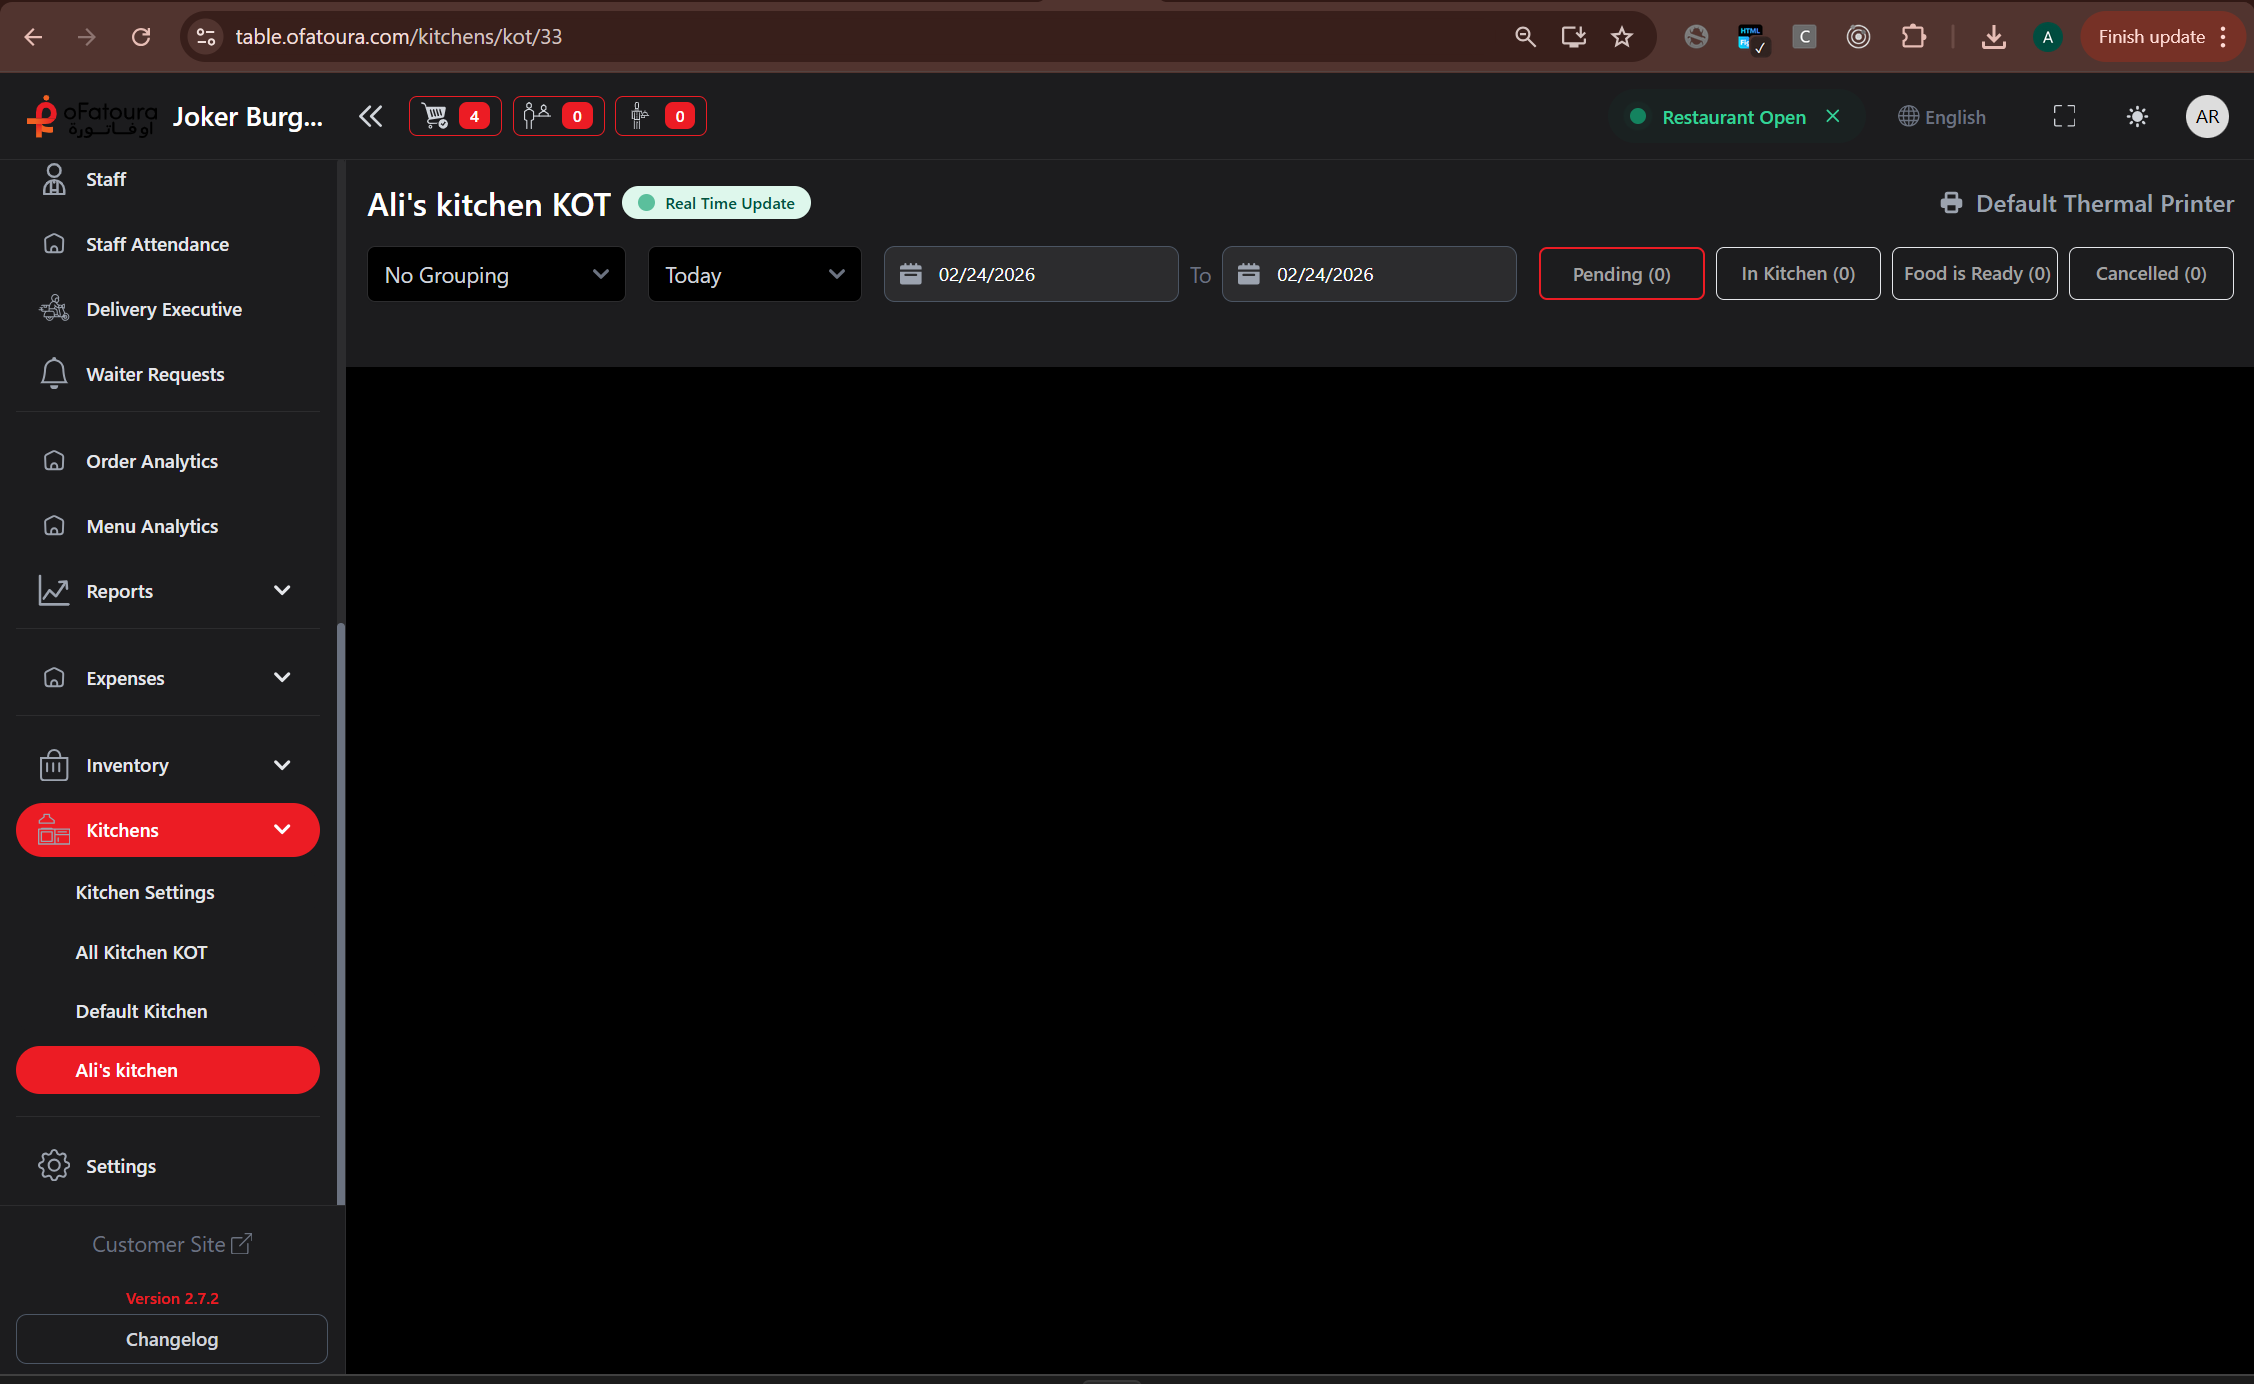
Task: Open AR user avatar menu
Action: pyautogui.click(x=2207, y=116)
